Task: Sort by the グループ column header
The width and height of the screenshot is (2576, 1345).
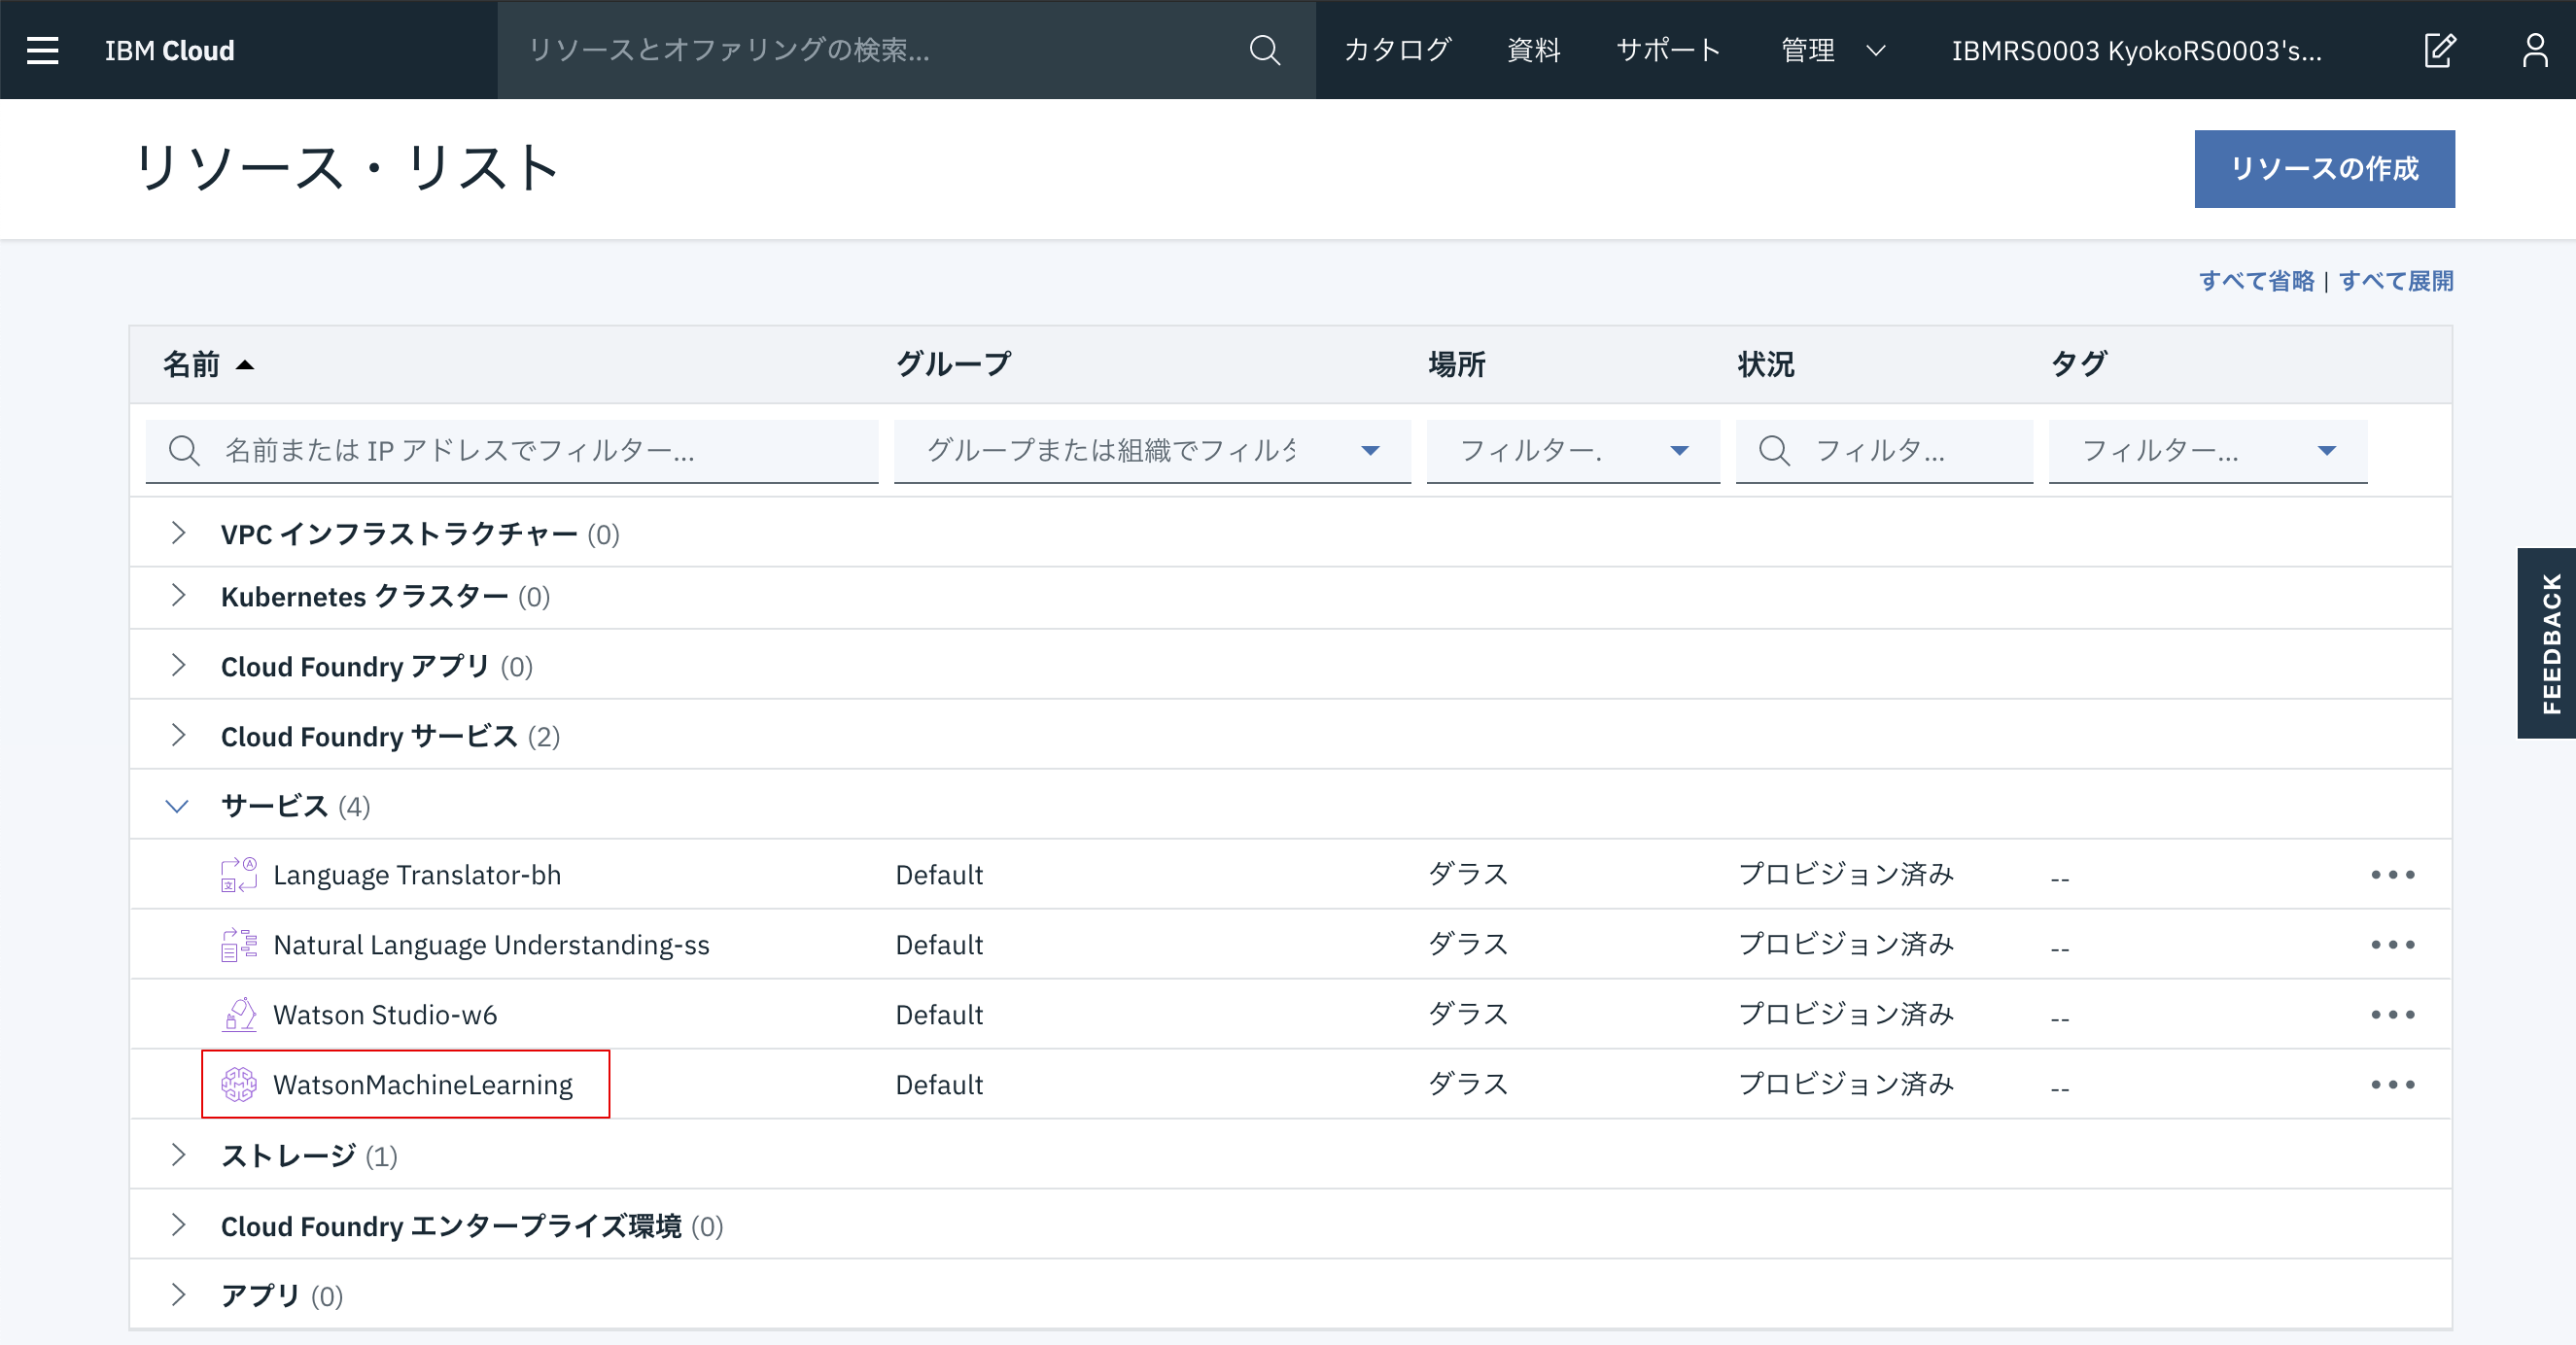Action: [953, 364]
